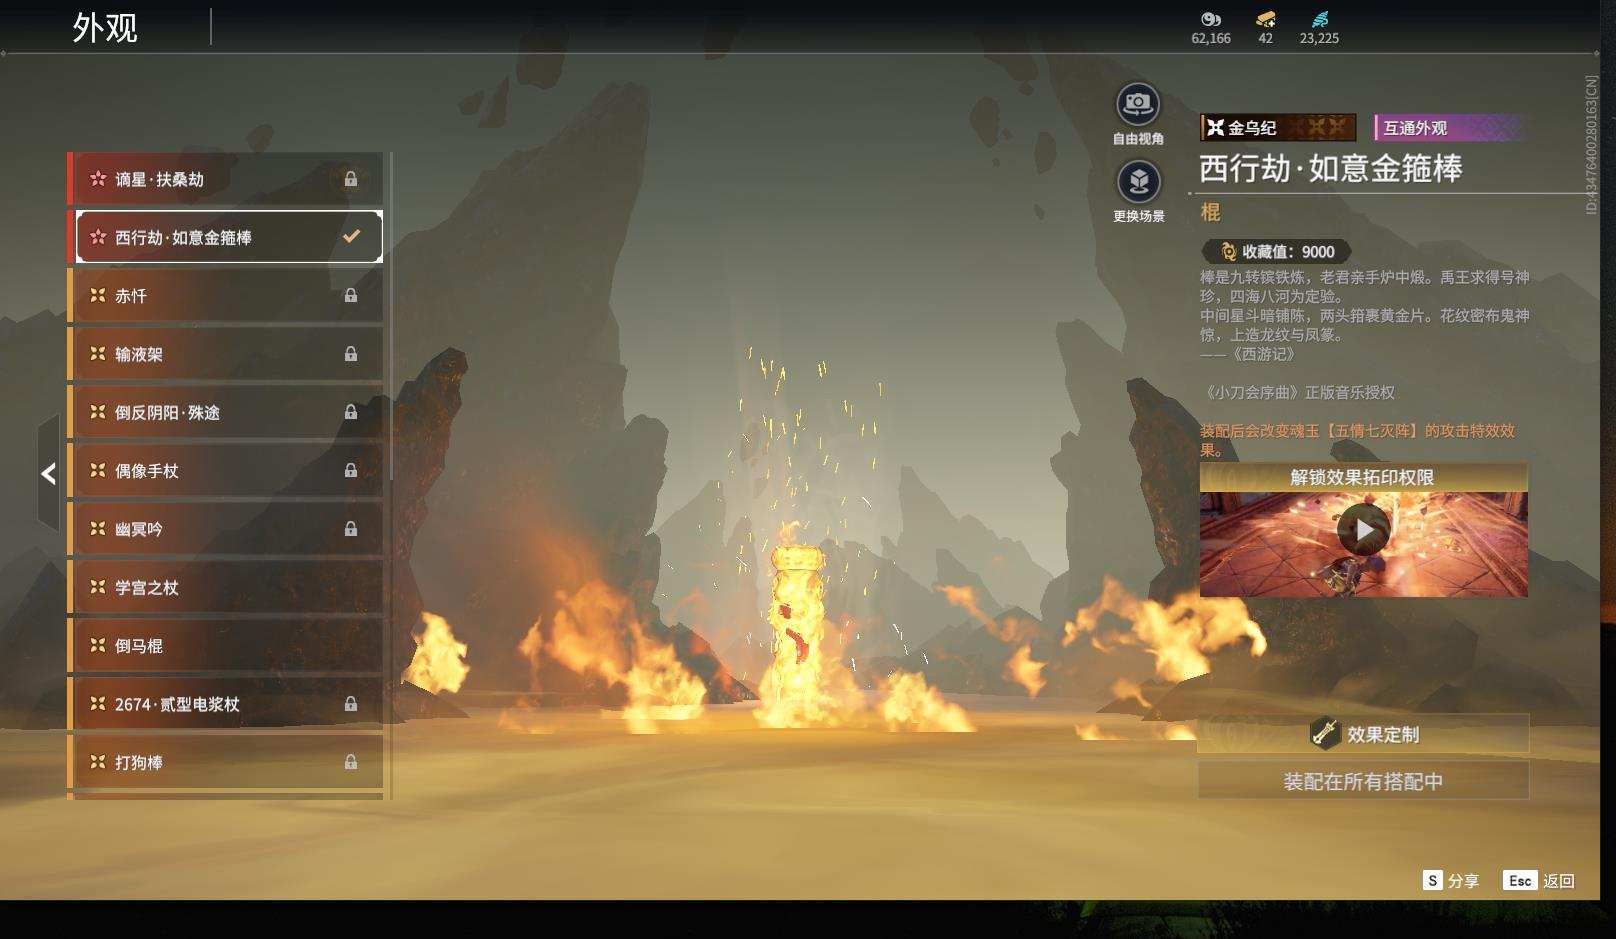Click the weapon name 西行劫·如意金箍棒 heading
The height and width of the screenshot is (939, 1616).
(1330, 168)
